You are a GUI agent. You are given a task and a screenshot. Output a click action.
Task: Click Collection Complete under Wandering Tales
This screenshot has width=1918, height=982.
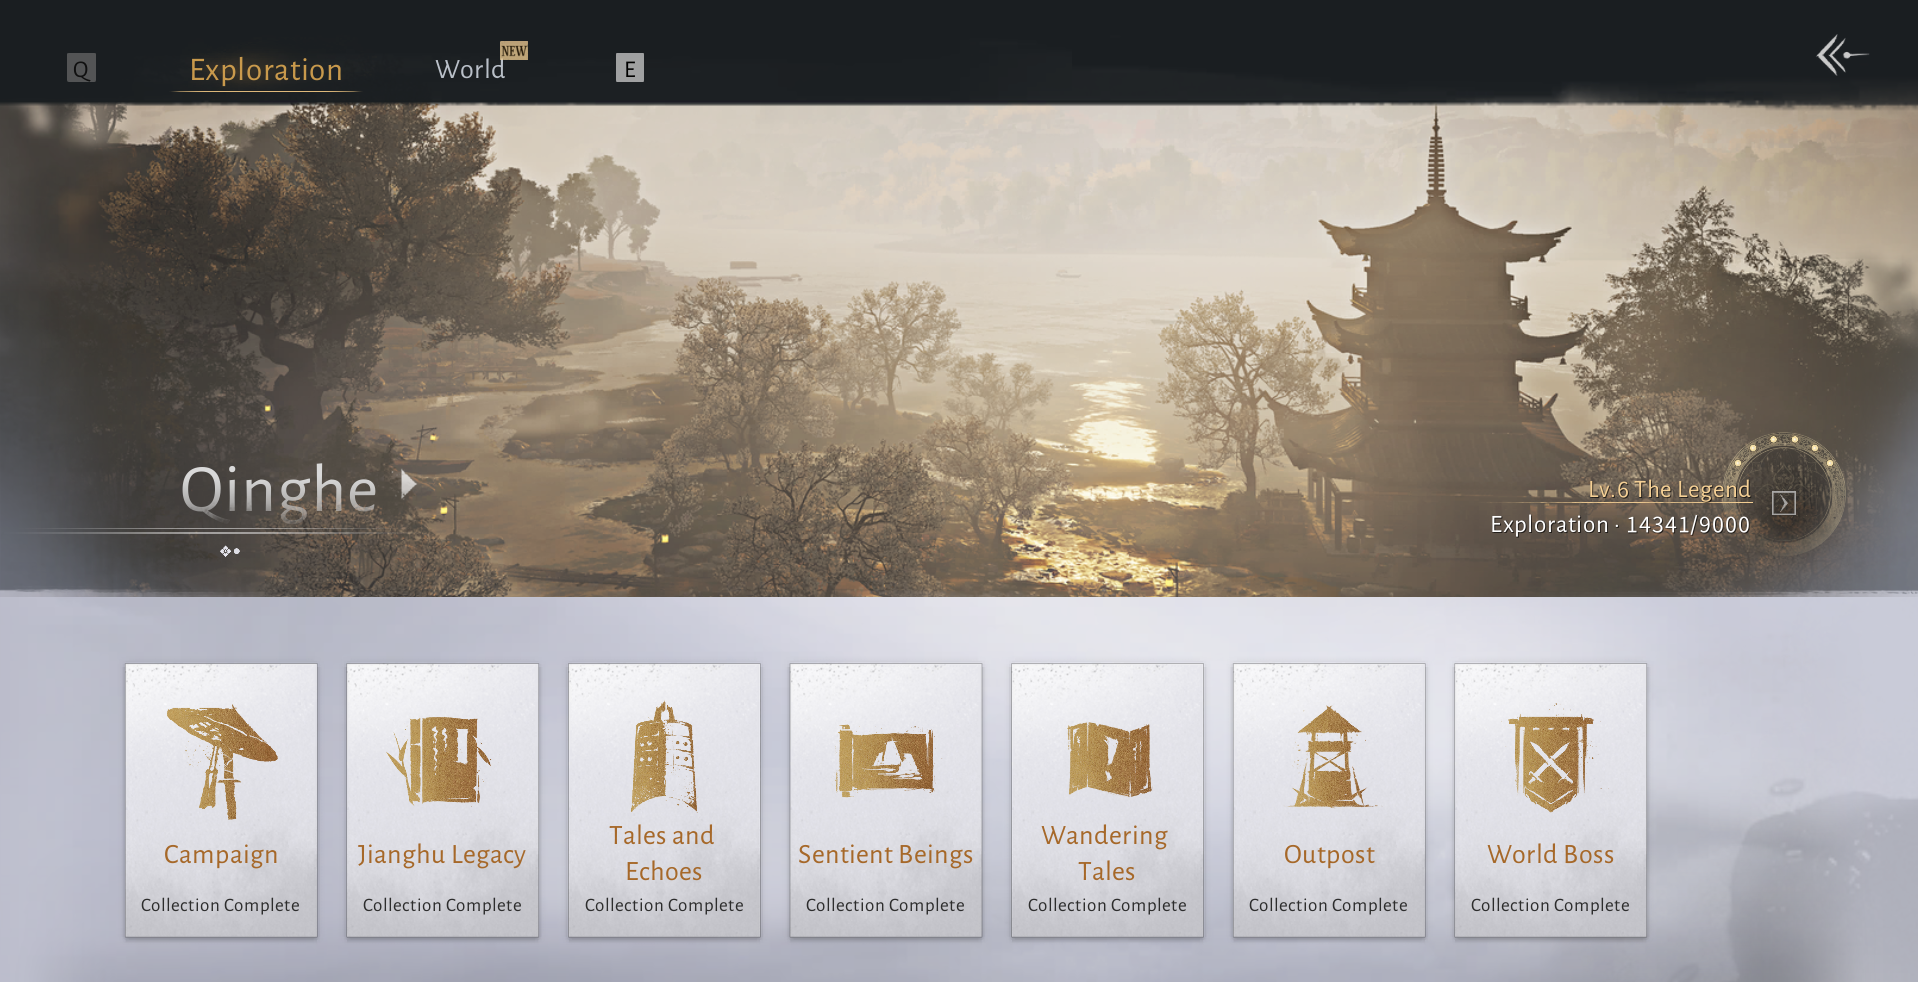coord(1107,905)
